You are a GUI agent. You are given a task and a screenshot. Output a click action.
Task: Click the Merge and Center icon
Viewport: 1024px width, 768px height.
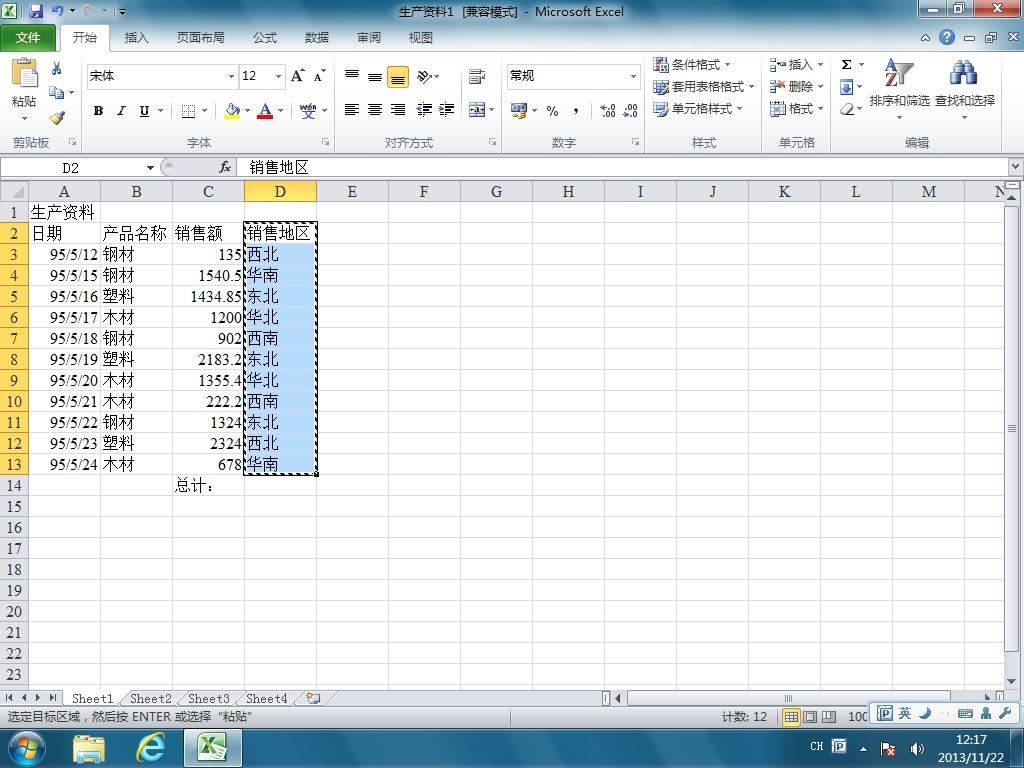(x=477, y=110)
